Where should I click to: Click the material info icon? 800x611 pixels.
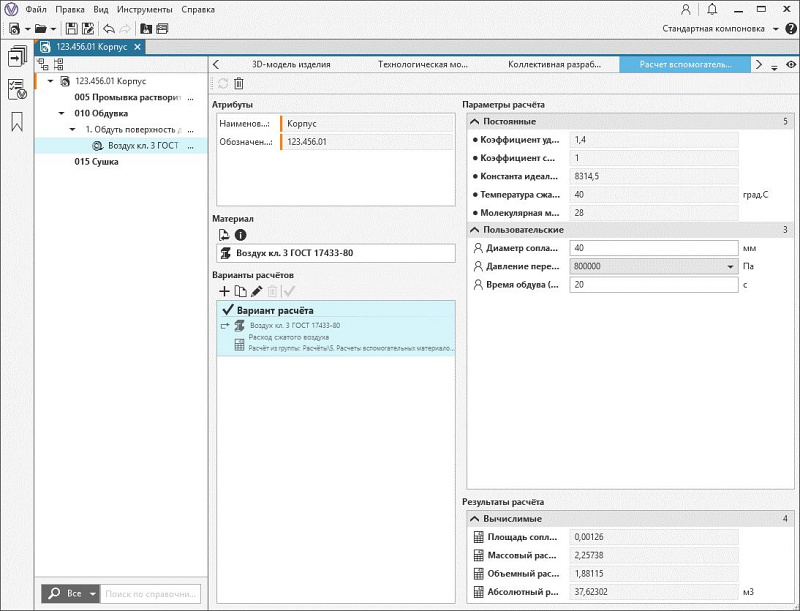(240, 235)
